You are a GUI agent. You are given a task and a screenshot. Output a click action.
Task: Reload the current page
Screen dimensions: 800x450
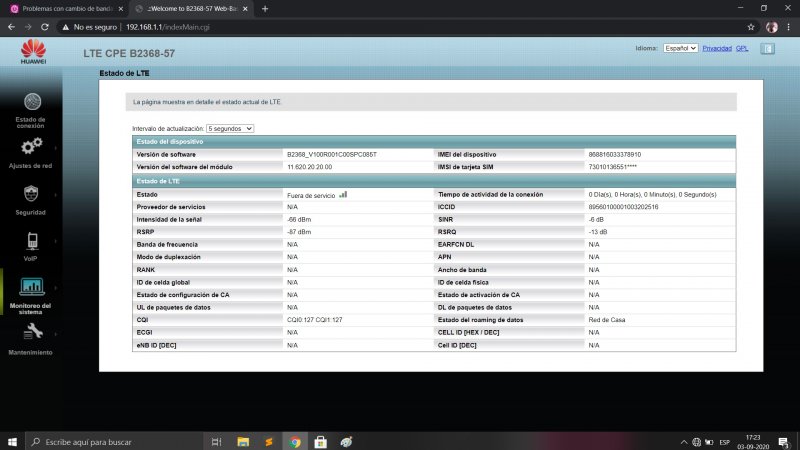click(45, 27)
